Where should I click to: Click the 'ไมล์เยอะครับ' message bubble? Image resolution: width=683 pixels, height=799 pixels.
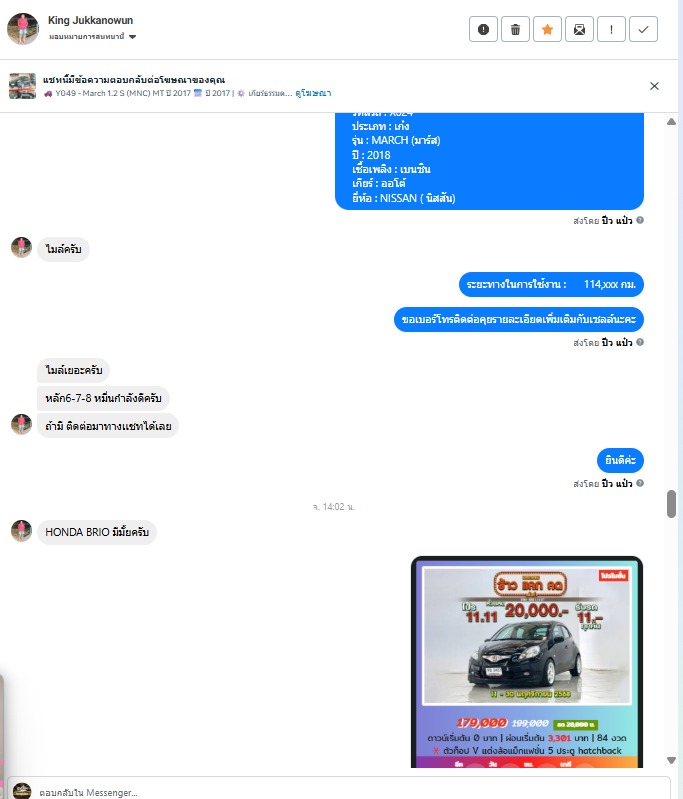click(x=73, y=370)
